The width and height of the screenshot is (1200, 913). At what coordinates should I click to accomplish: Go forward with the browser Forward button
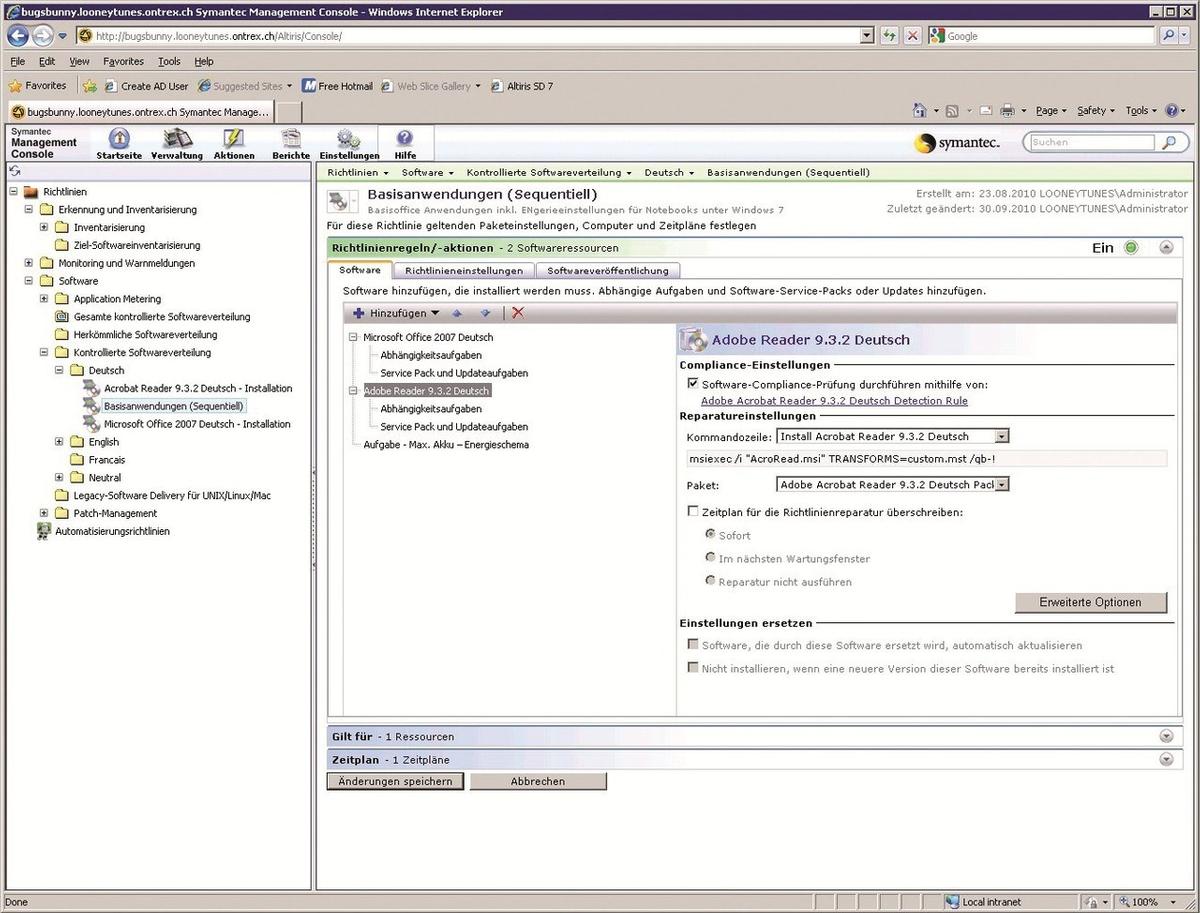[42, 36]
